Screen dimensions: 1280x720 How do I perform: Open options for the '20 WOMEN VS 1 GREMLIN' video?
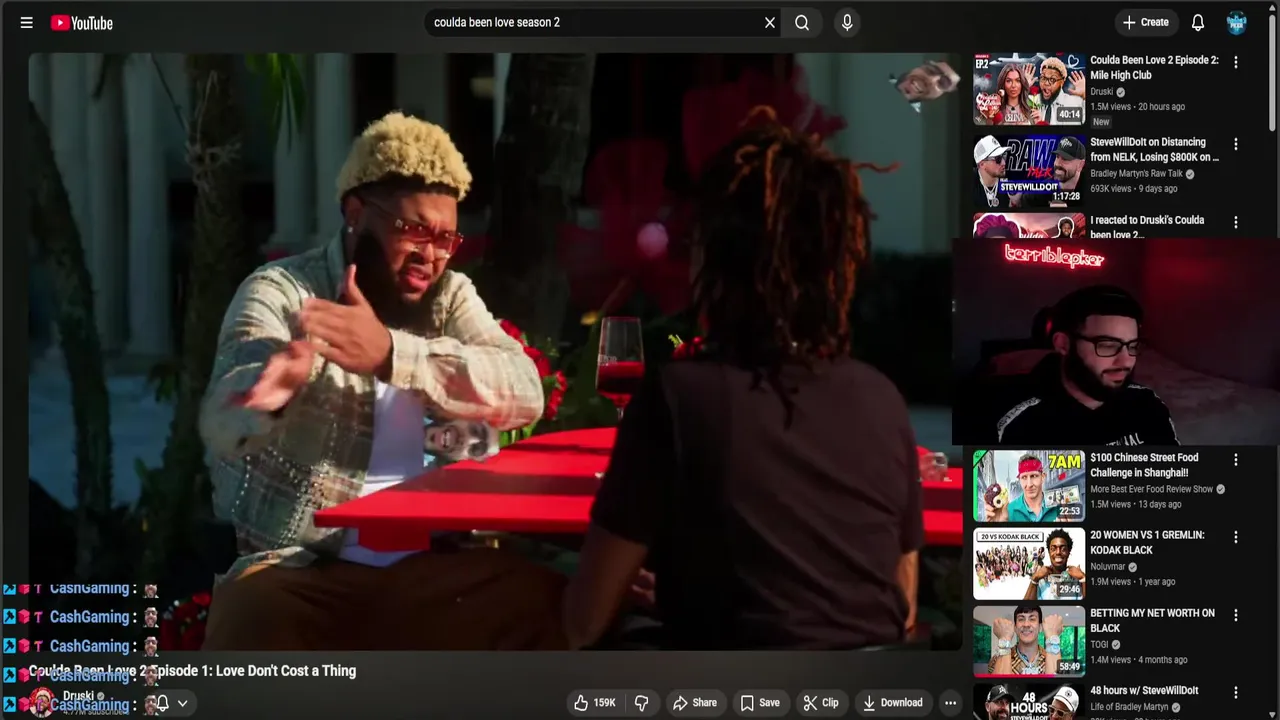point(1236,537)
